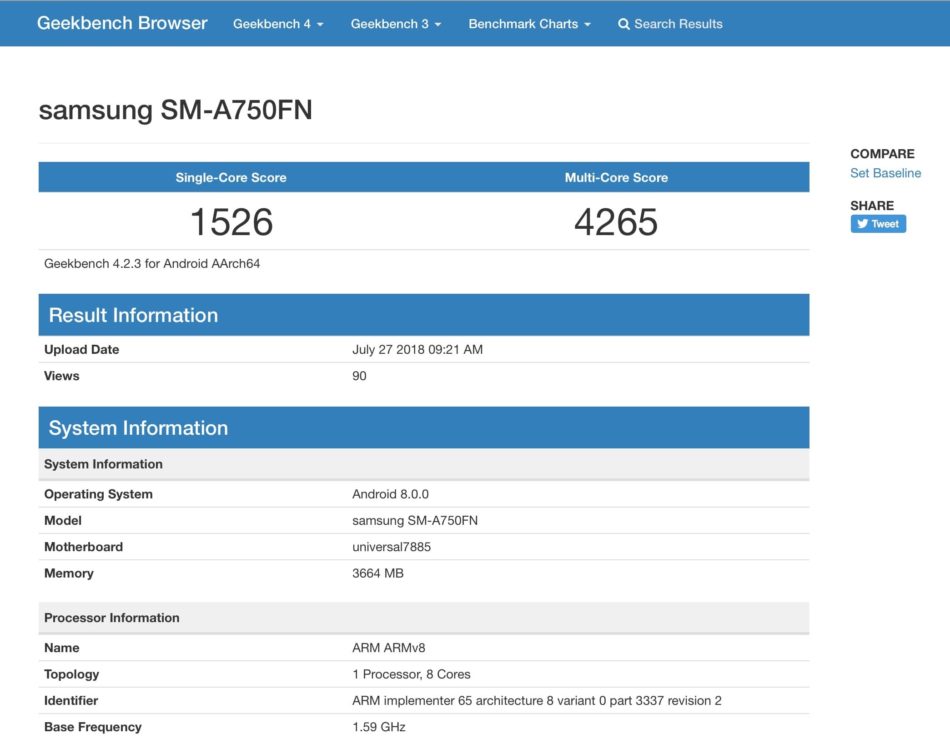Click the Views label

coord(62,376)
